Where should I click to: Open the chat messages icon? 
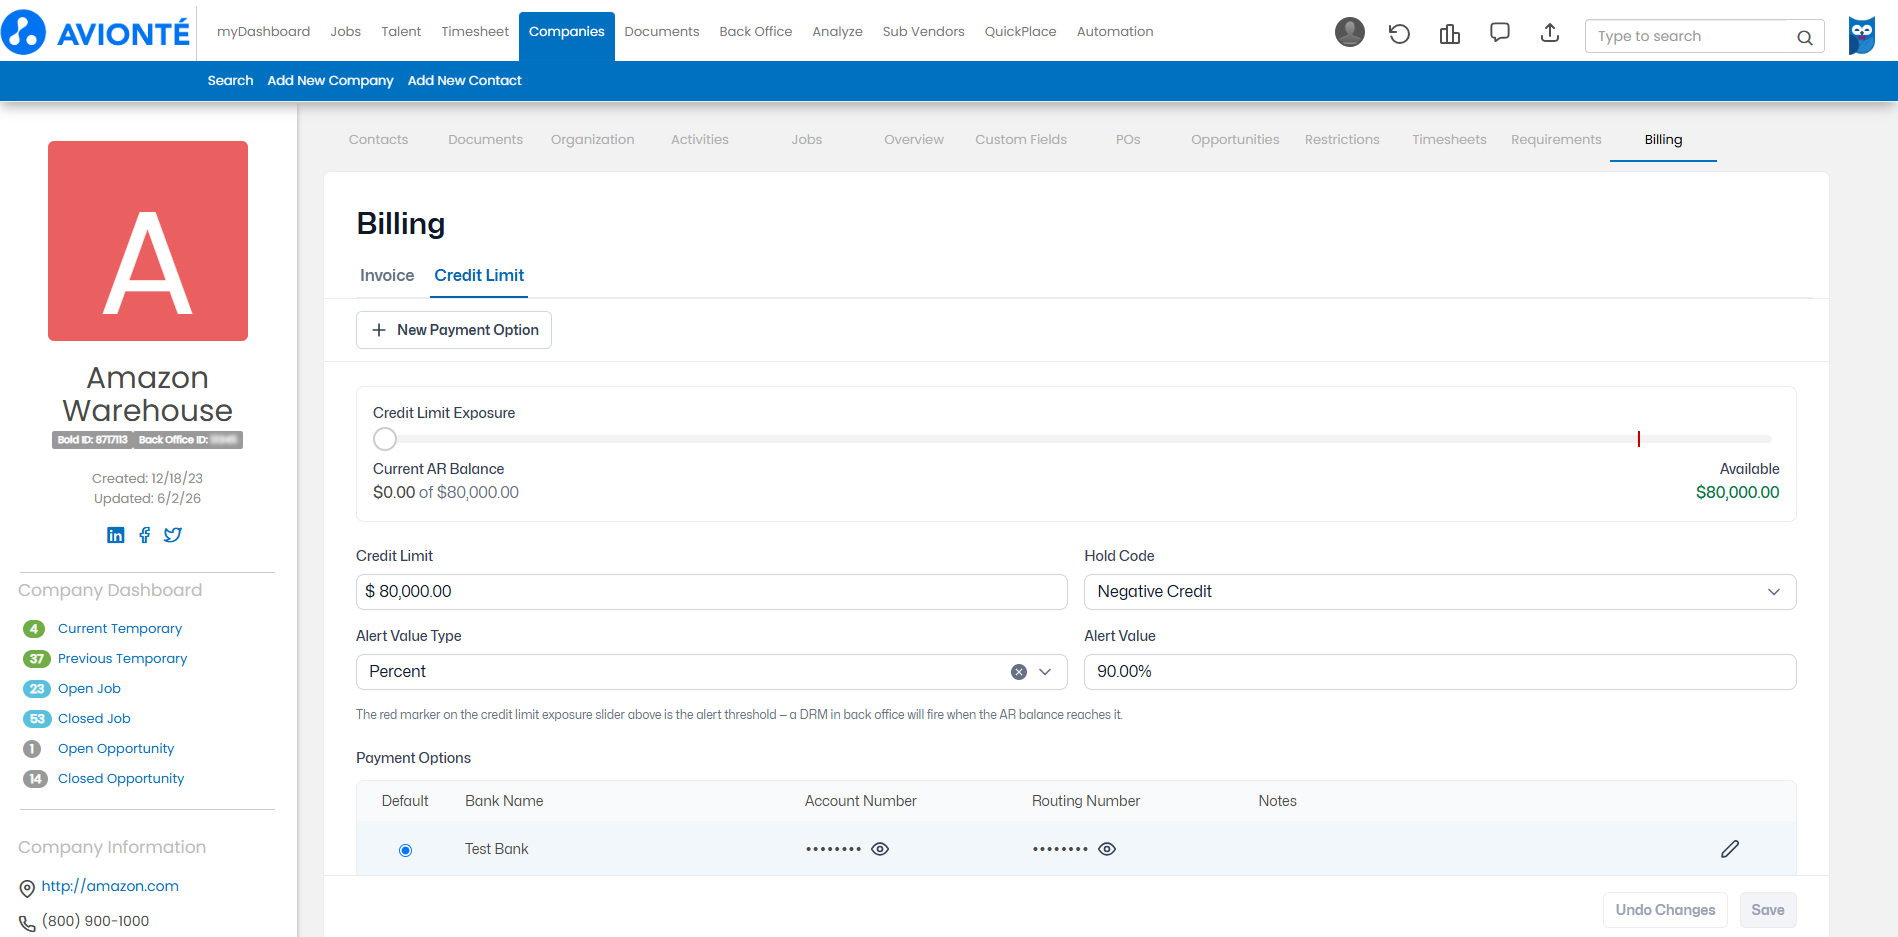coord(1500,33)
